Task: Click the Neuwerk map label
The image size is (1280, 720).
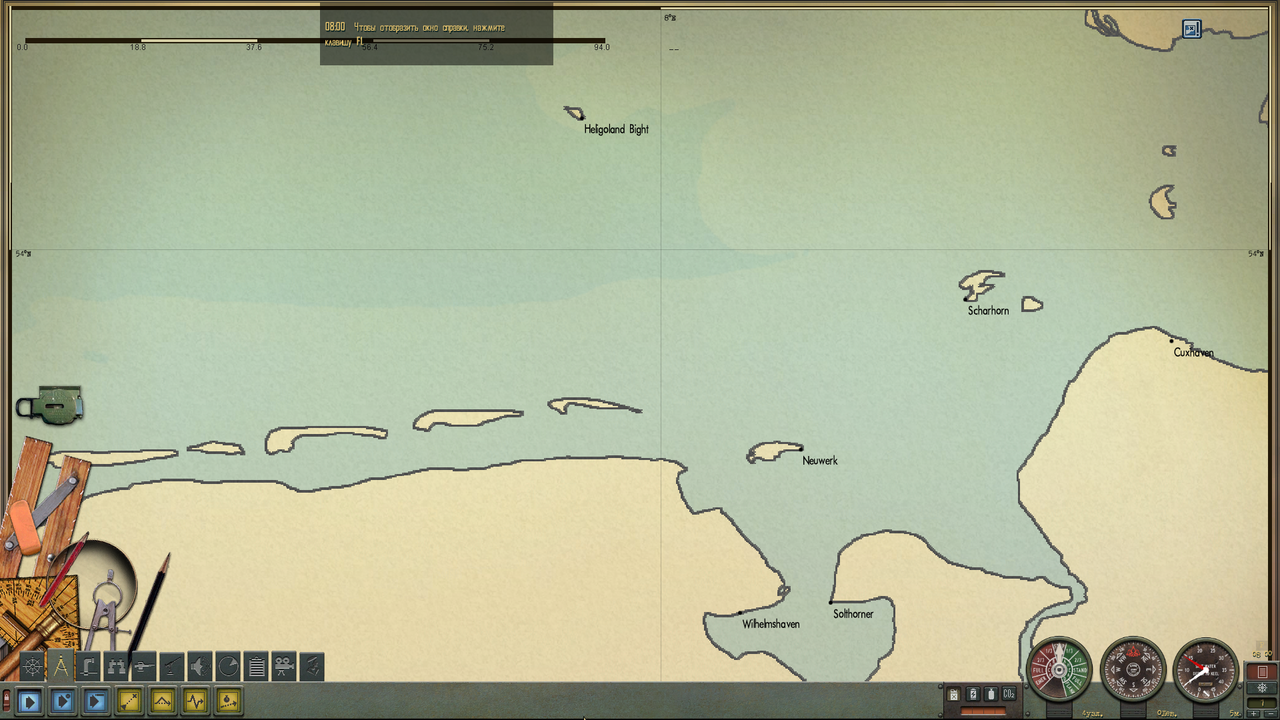Action: coord(820,460)
